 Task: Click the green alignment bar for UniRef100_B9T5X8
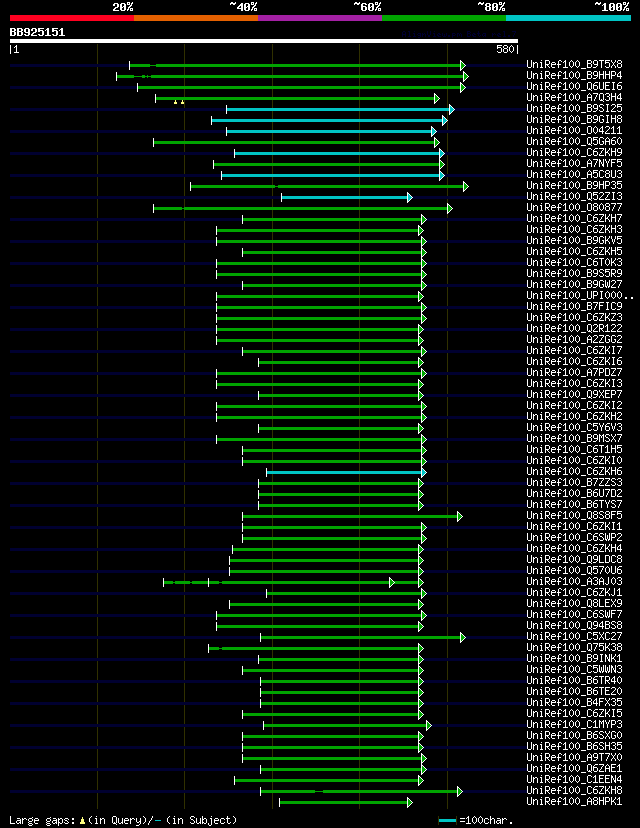pos(295,65)
